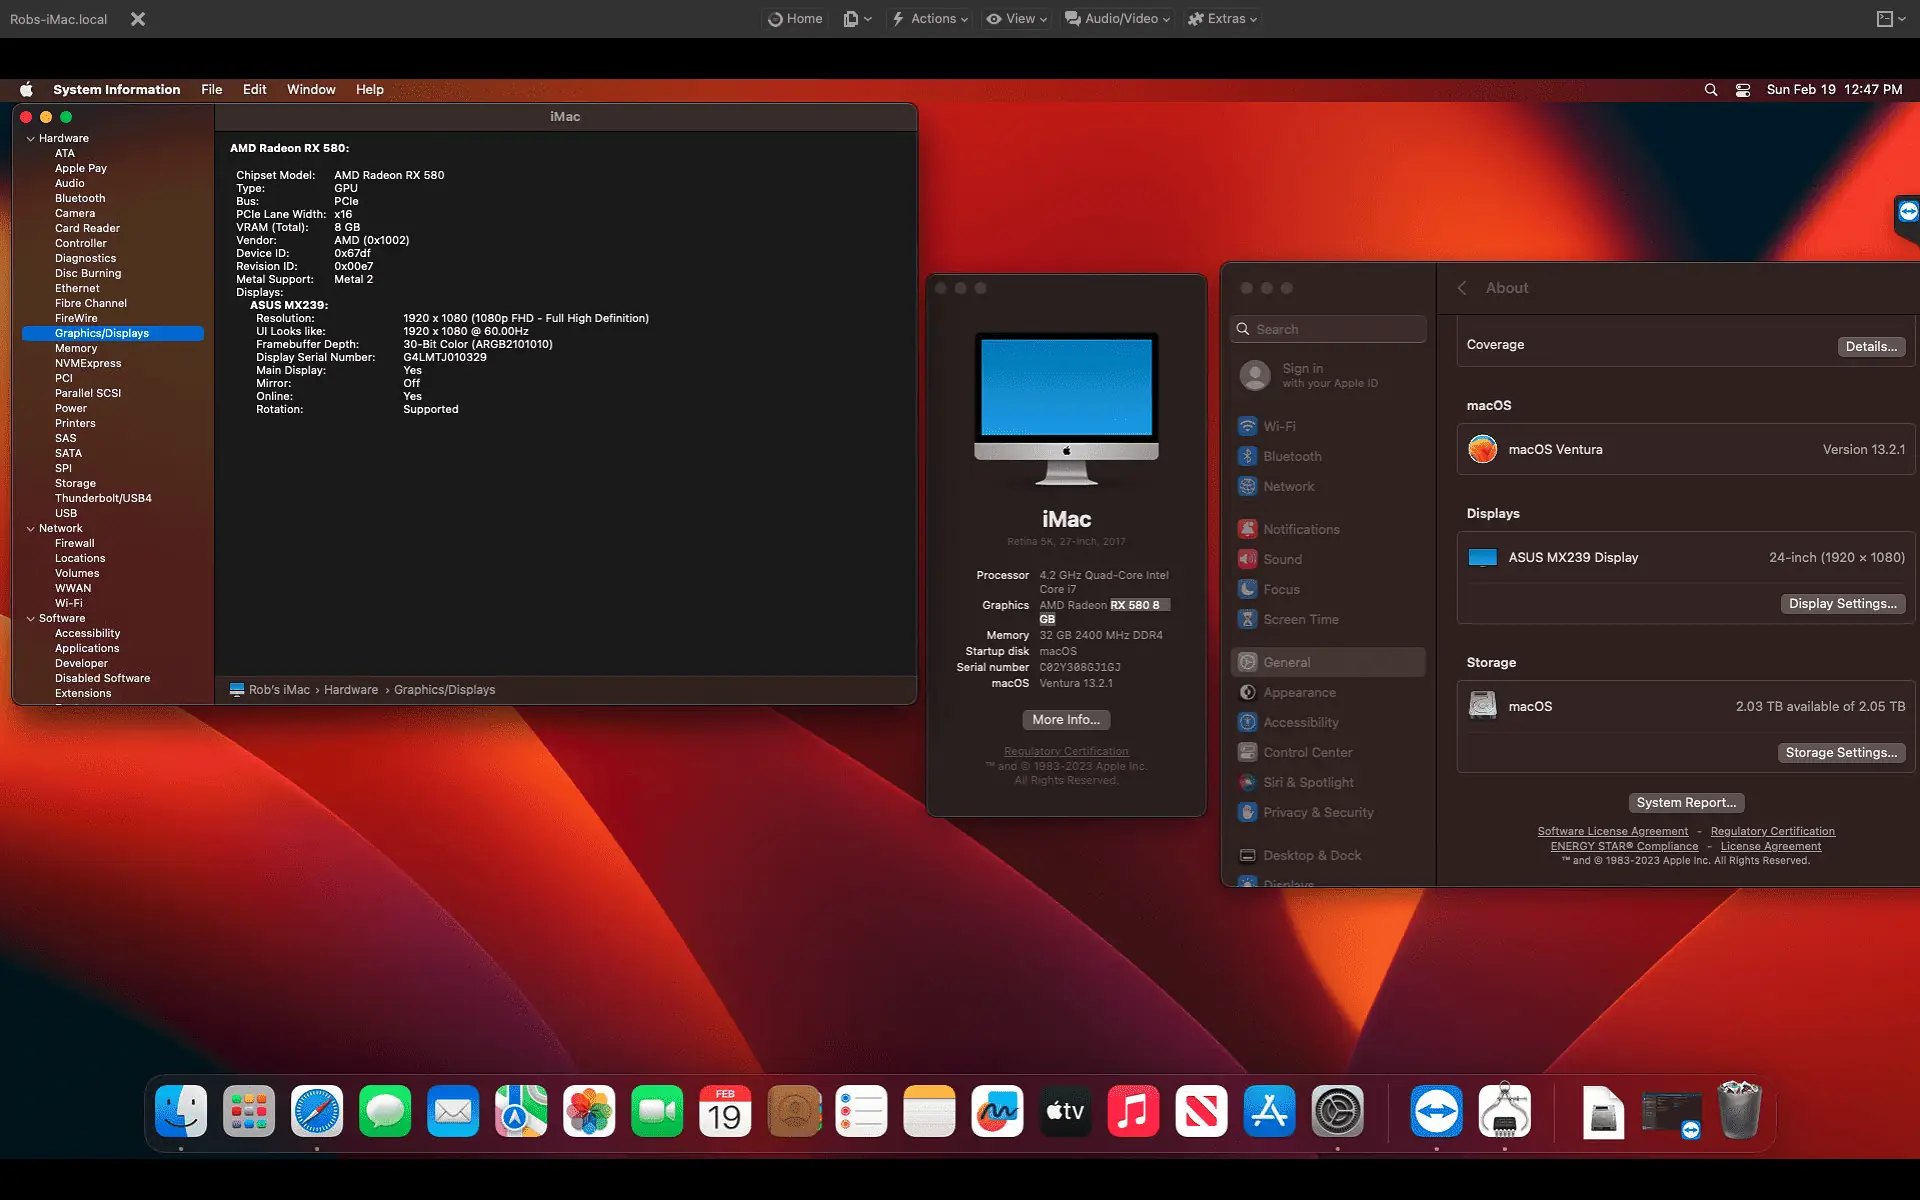Click the More Info... button

pos(1066,720)
